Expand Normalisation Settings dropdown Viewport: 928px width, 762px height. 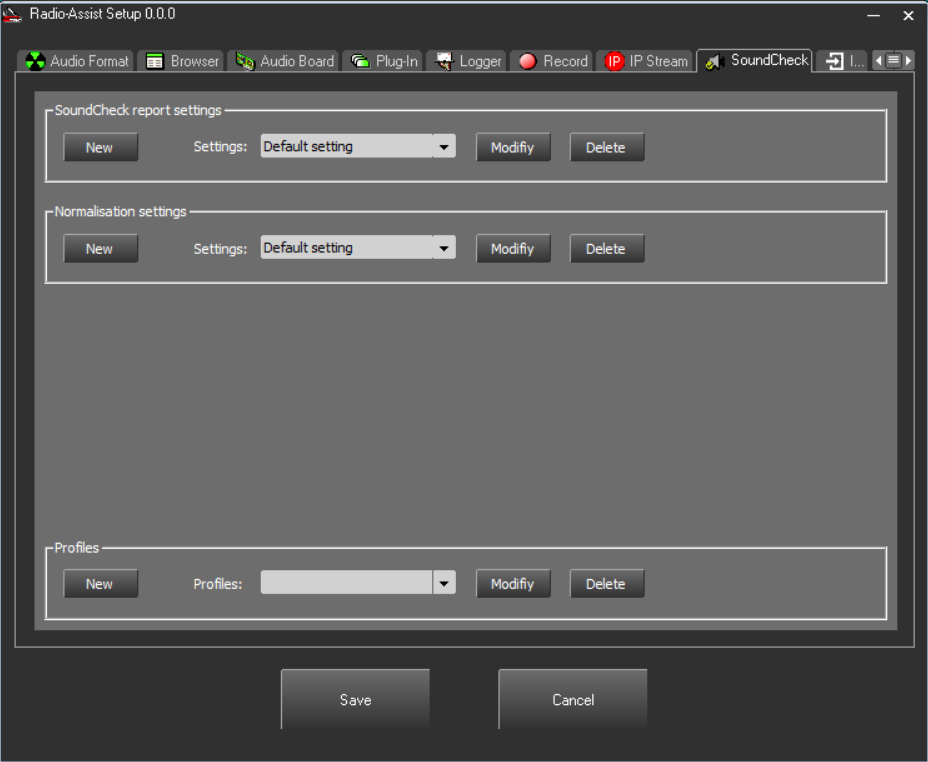pyautogui.click(x=443, y=248)
